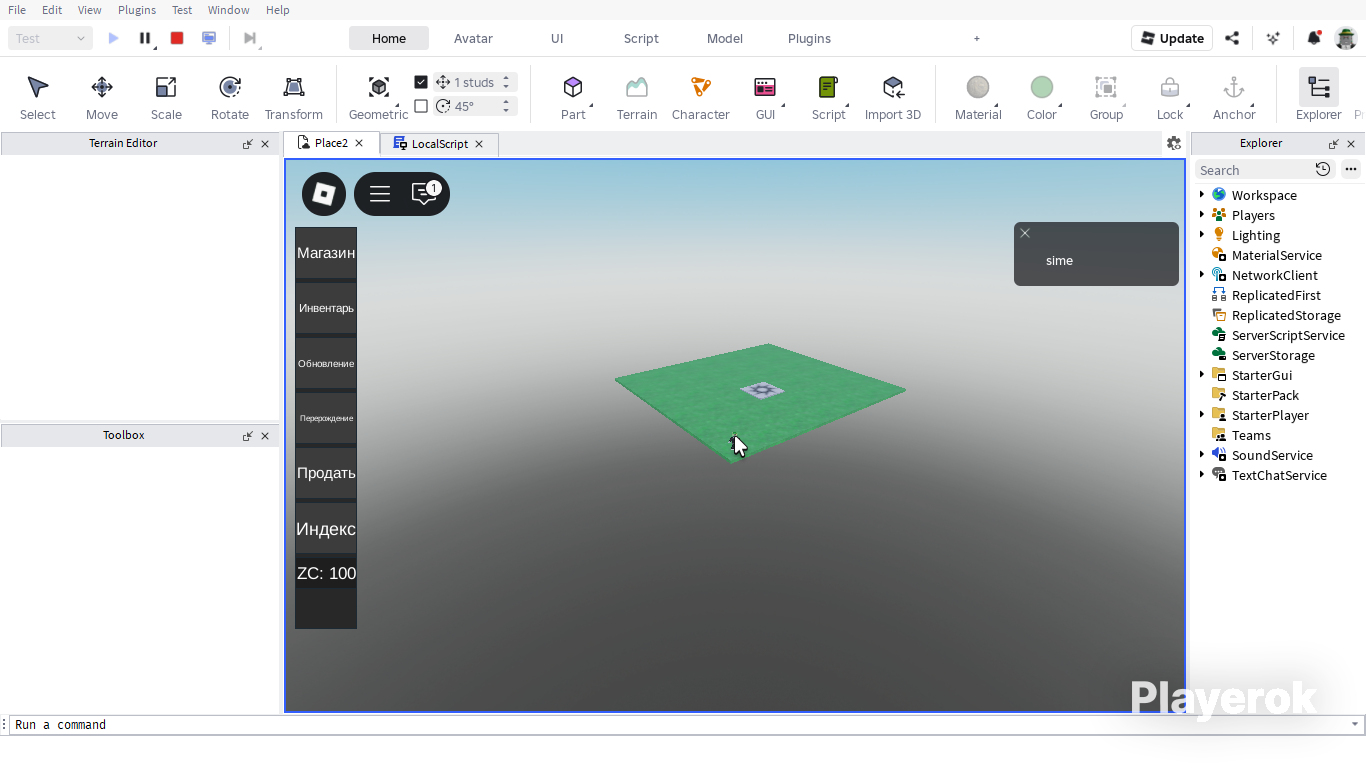Disable the studs move snapping checkbox

[421, 82]
